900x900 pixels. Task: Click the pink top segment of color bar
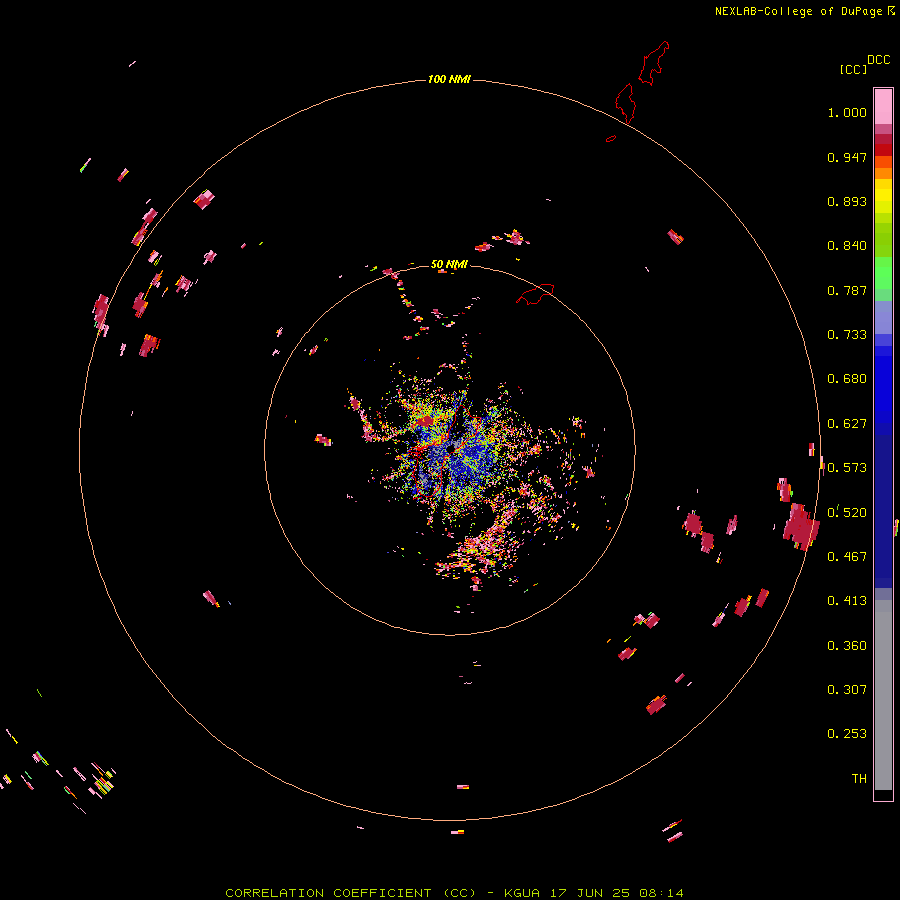[x=883, y=107]
